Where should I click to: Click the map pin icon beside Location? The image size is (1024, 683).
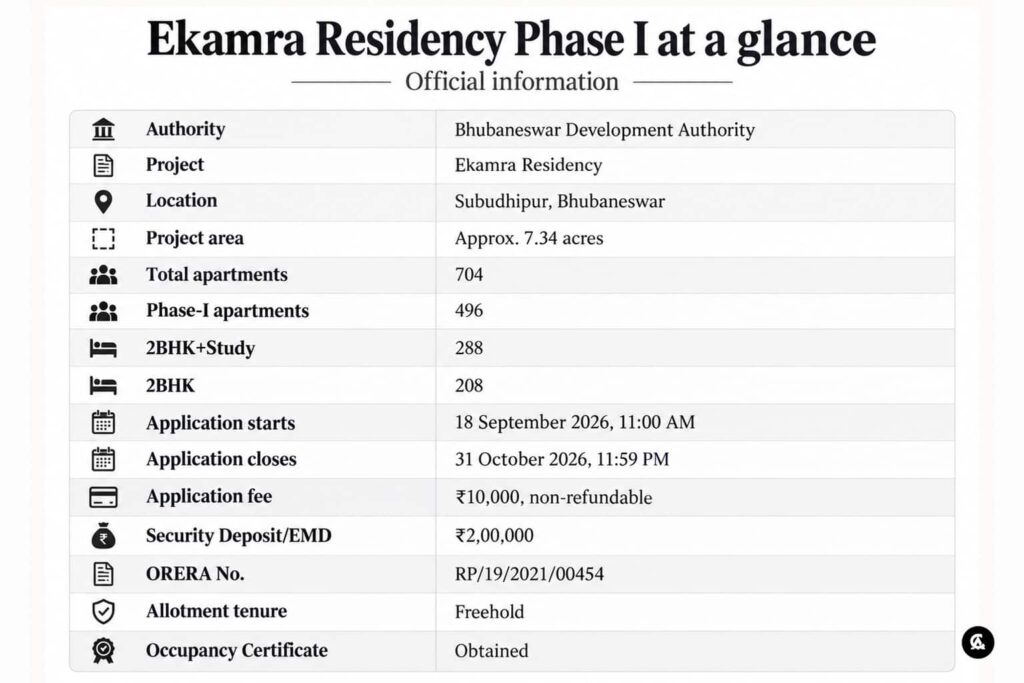103,202
